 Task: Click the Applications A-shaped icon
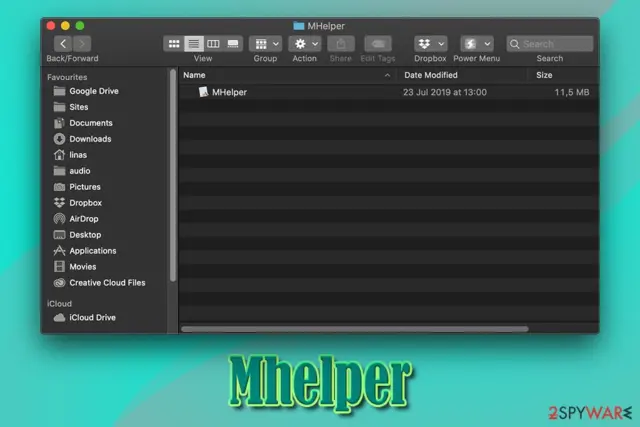[59, 251]
